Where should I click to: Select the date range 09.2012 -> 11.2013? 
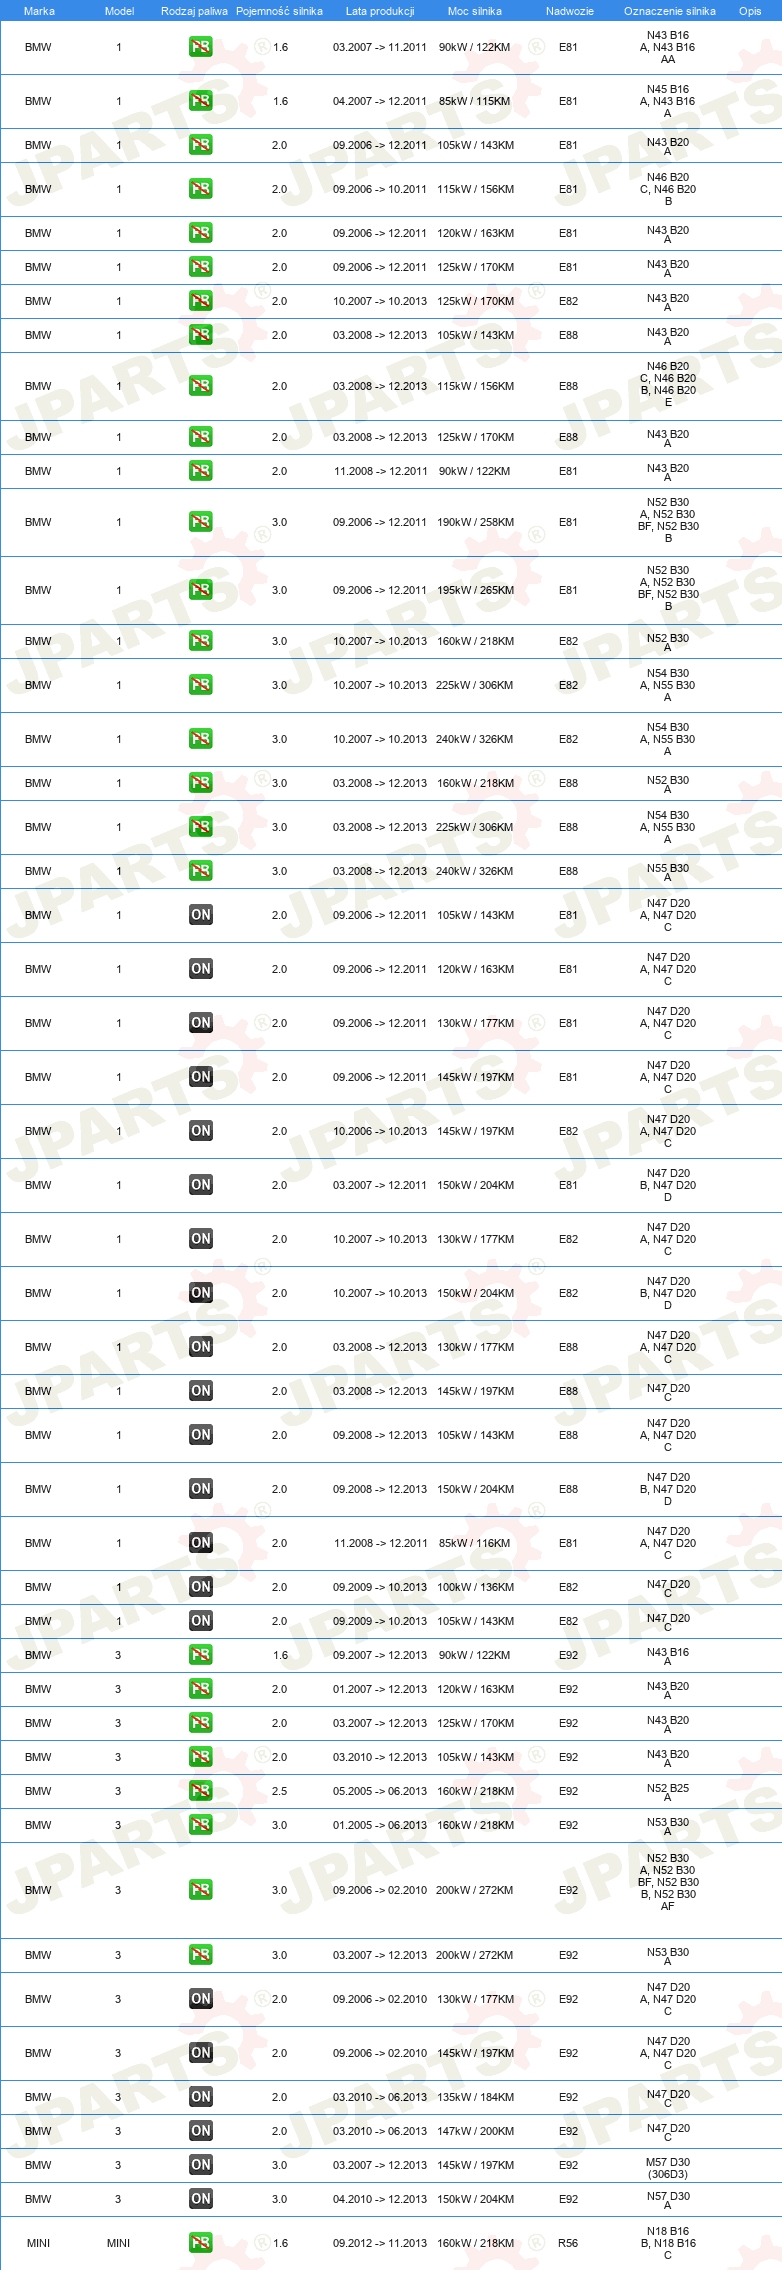380,2243
